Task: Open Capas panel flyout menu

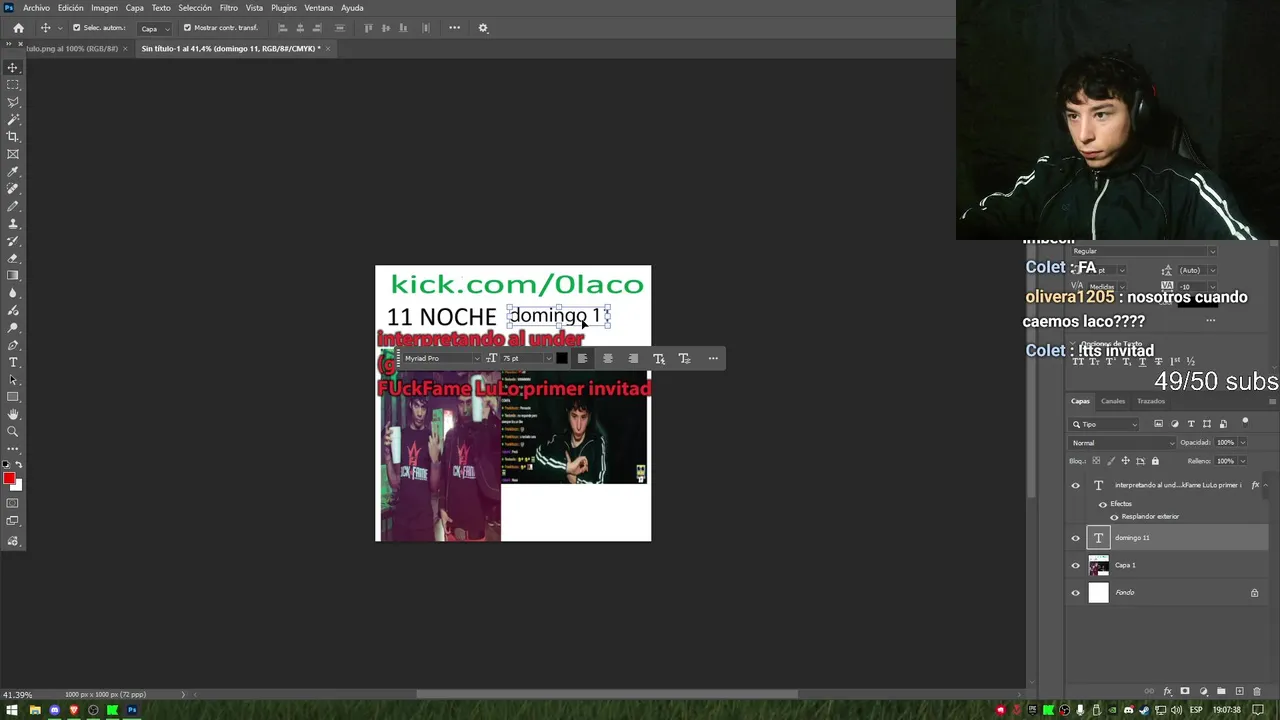Action: [x=1272, y=401]
